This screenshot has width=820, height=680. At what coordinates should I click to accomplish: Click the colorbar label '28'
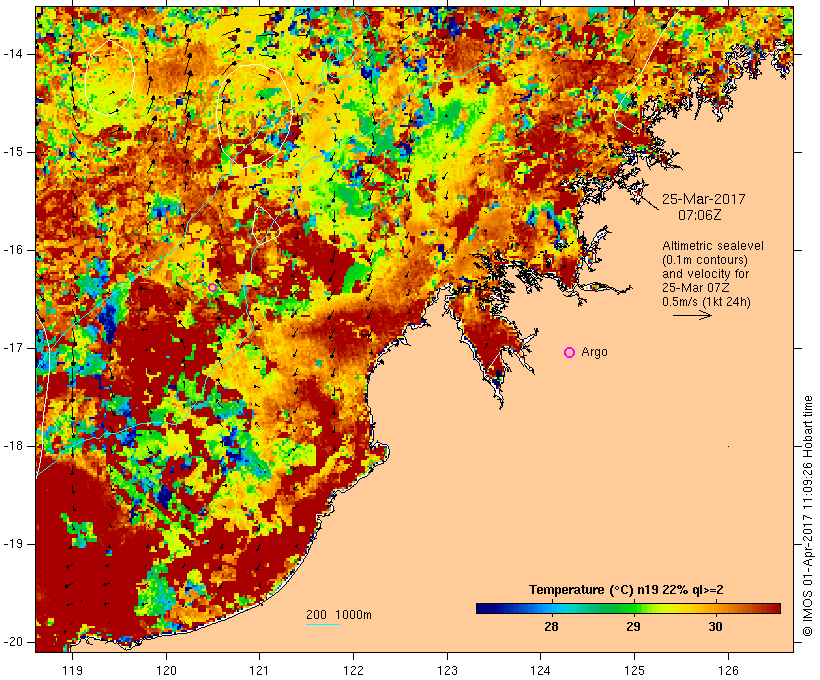tap(551, 627)
